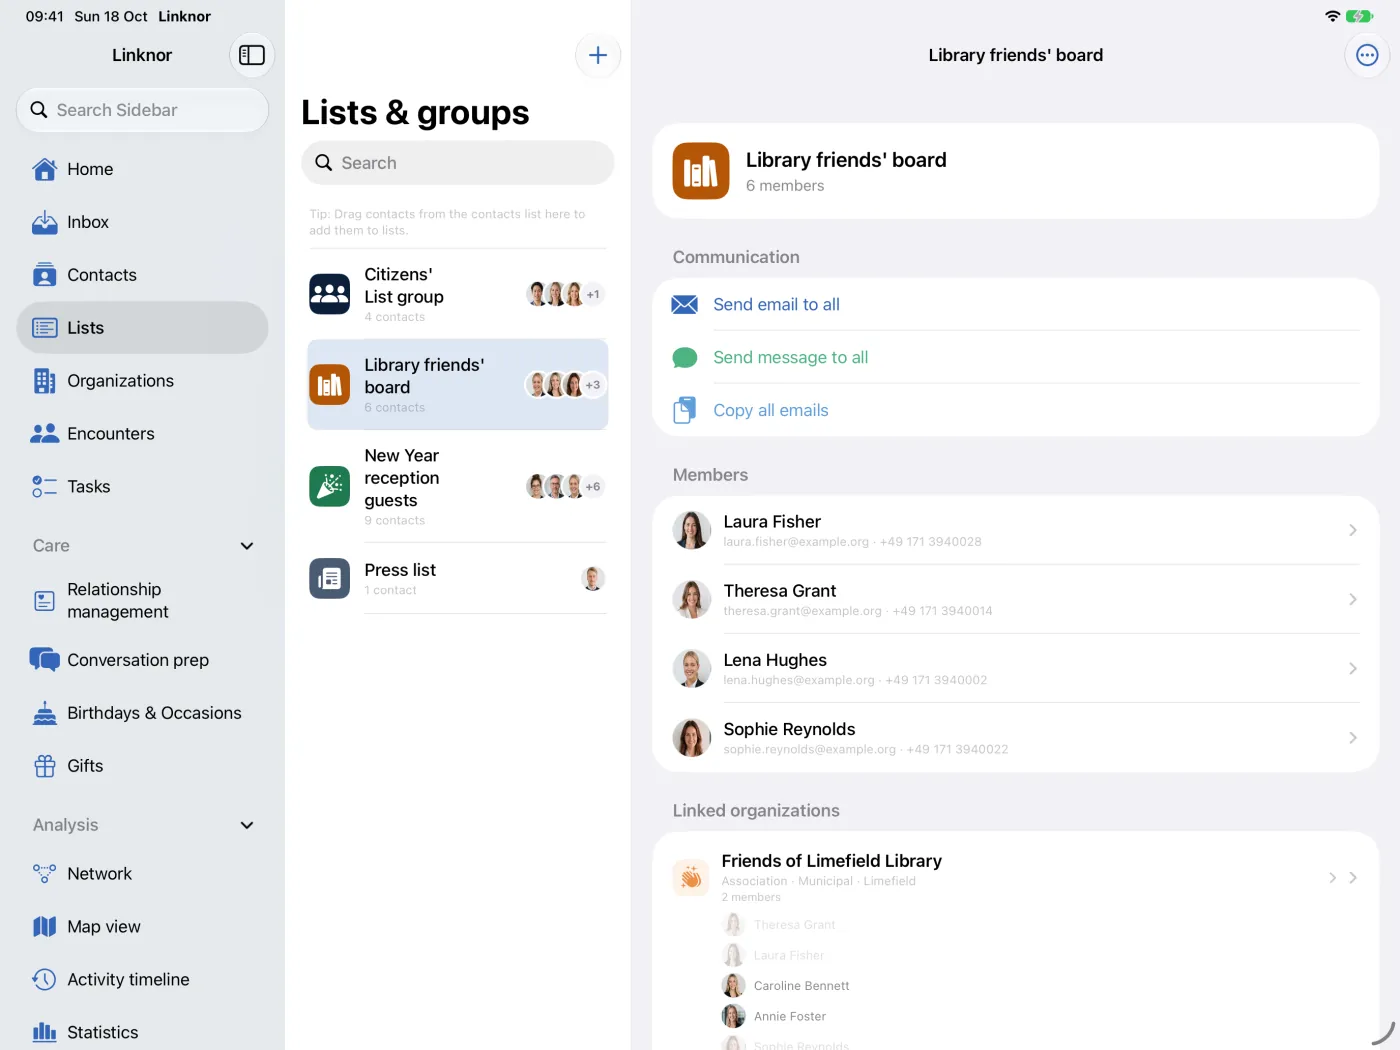Viewport: 1400px width, 1050px height.
Task: Open the Encounters people icon
Action: [x=45, y=434]
